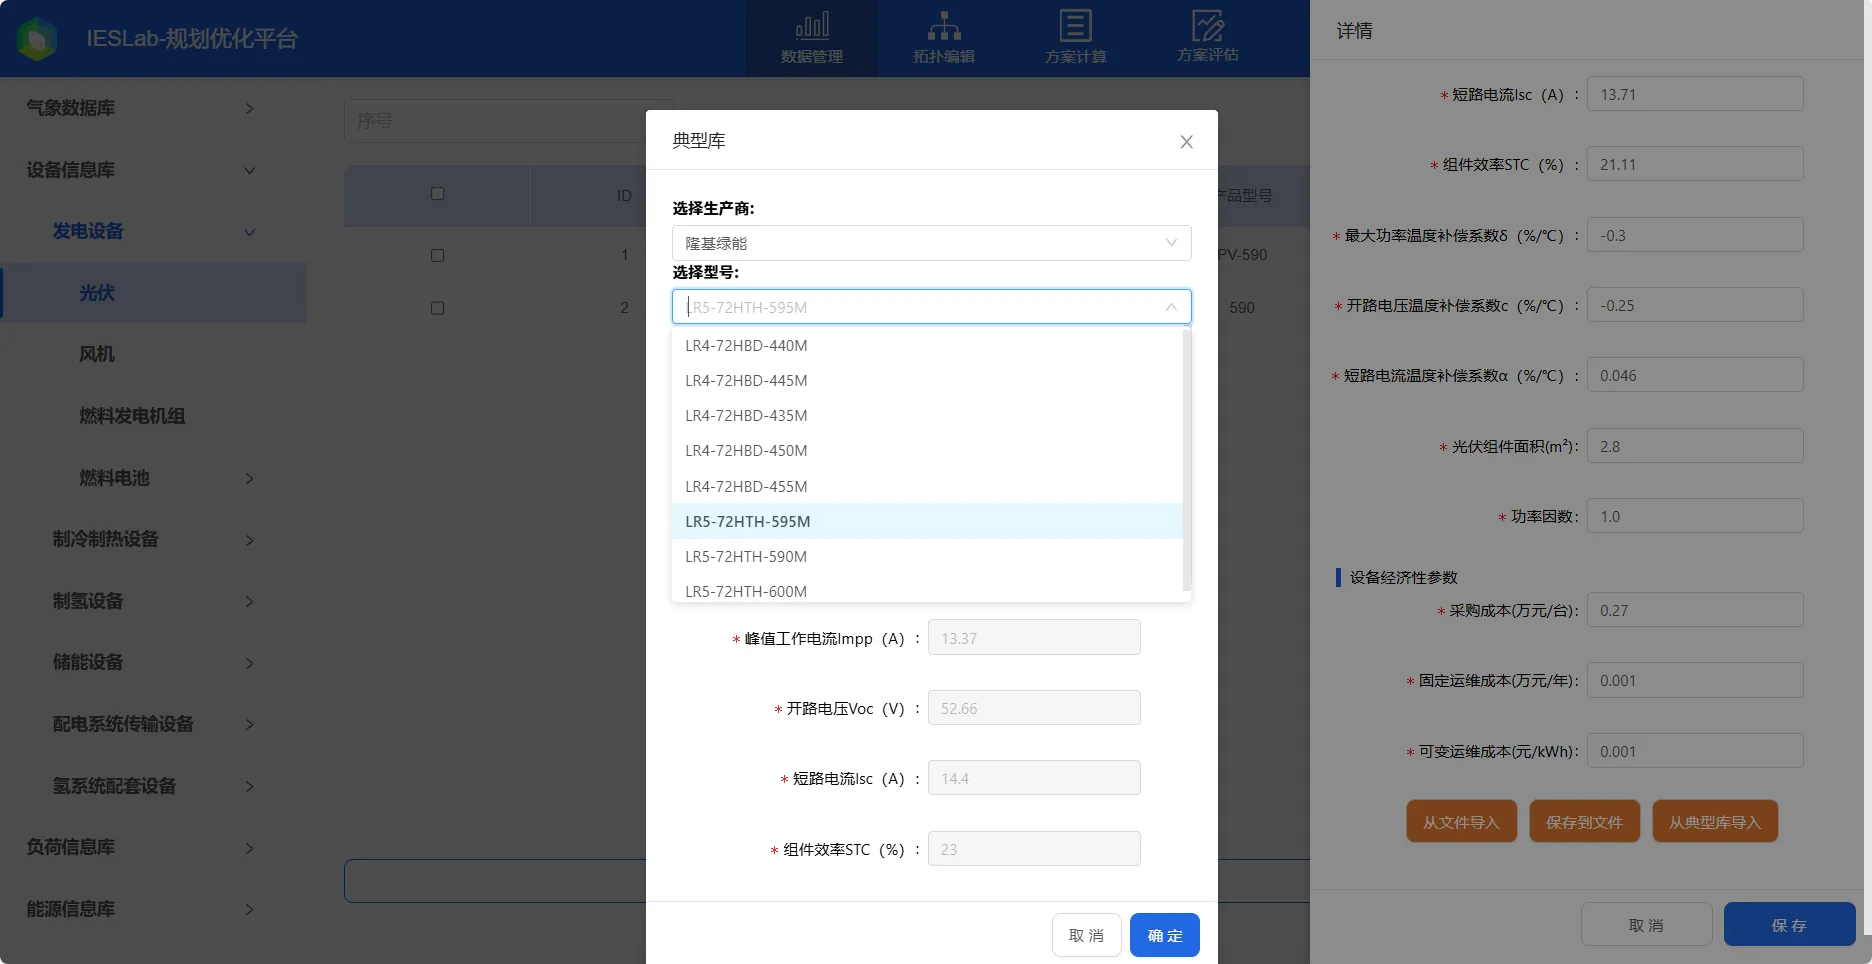The image size is (1872, 964).
Task: Choose model LR4-72HBD-455M from the list
Action: click(927, 487)
